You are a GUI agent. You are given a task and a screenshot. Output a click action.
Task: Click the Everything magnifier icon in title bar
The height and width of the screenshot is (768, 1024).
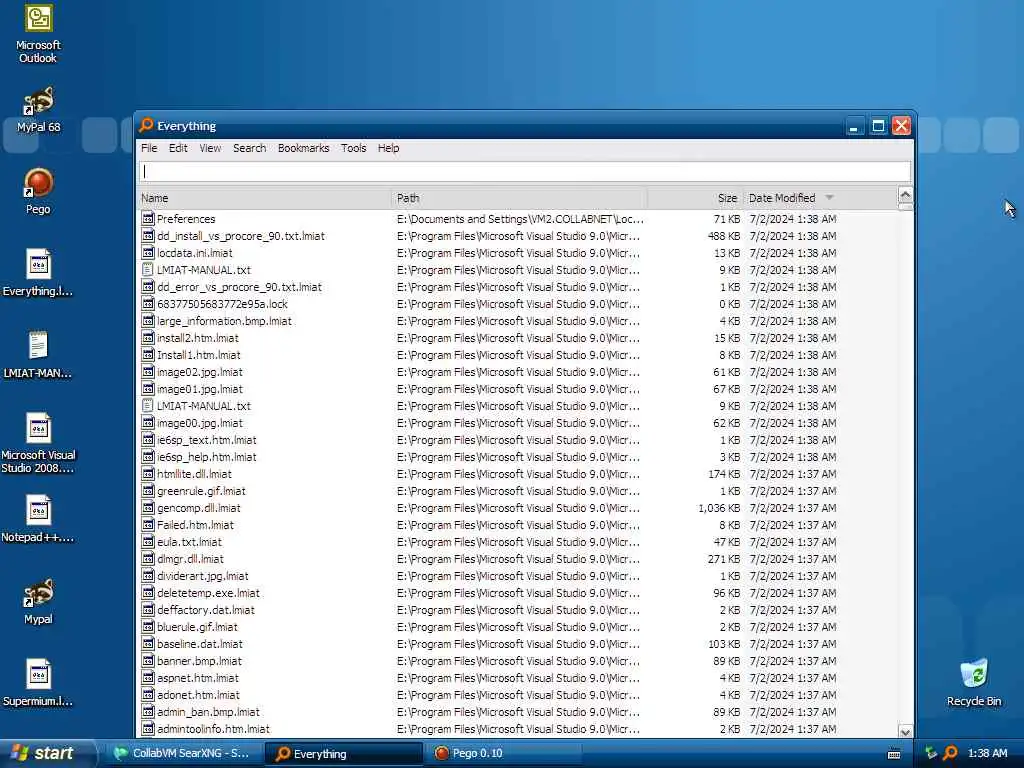click(x=146, y=125)
